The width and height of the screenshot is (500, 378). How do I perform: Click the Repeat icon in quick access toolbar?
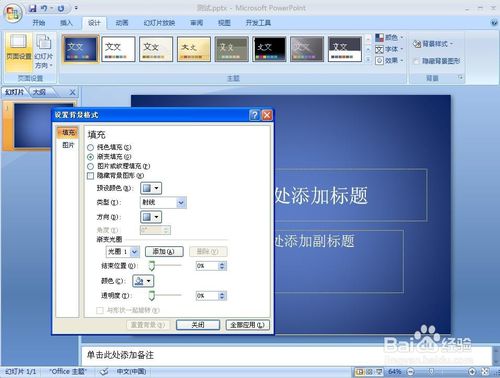point(61,8)
